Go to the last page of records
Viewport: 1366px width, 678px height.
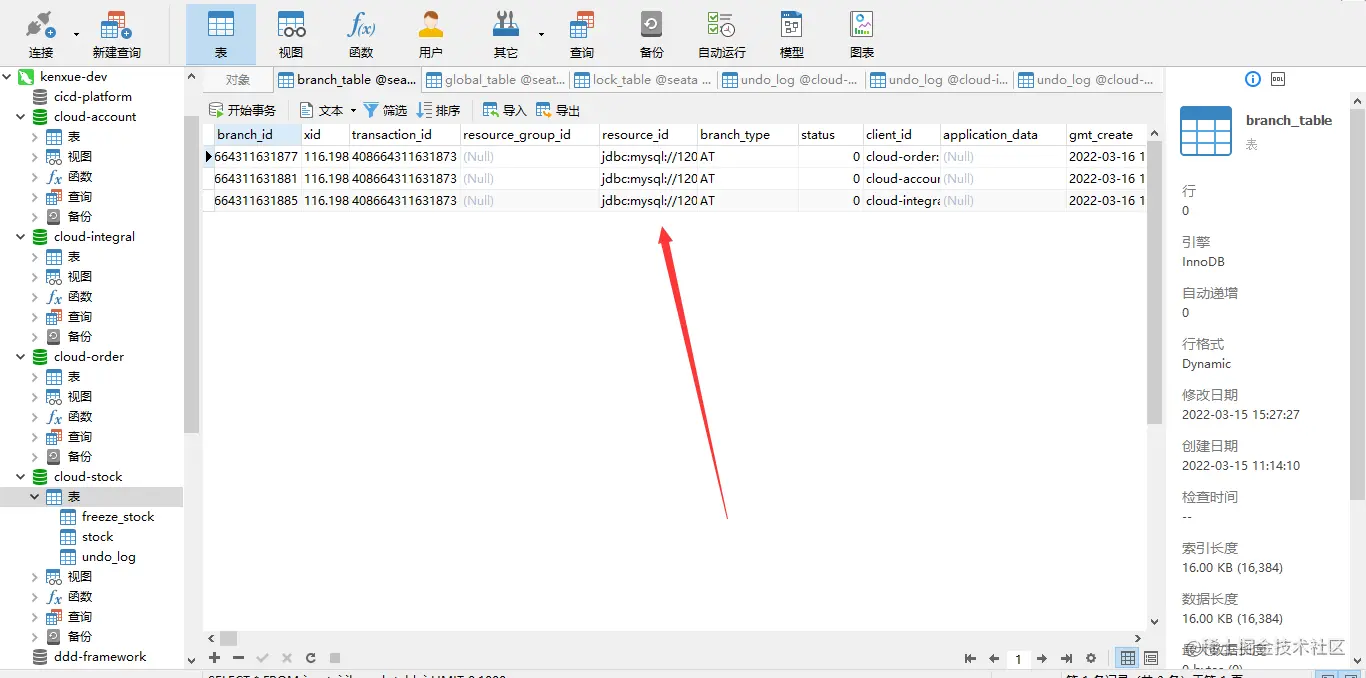(x=1066, y=658)
